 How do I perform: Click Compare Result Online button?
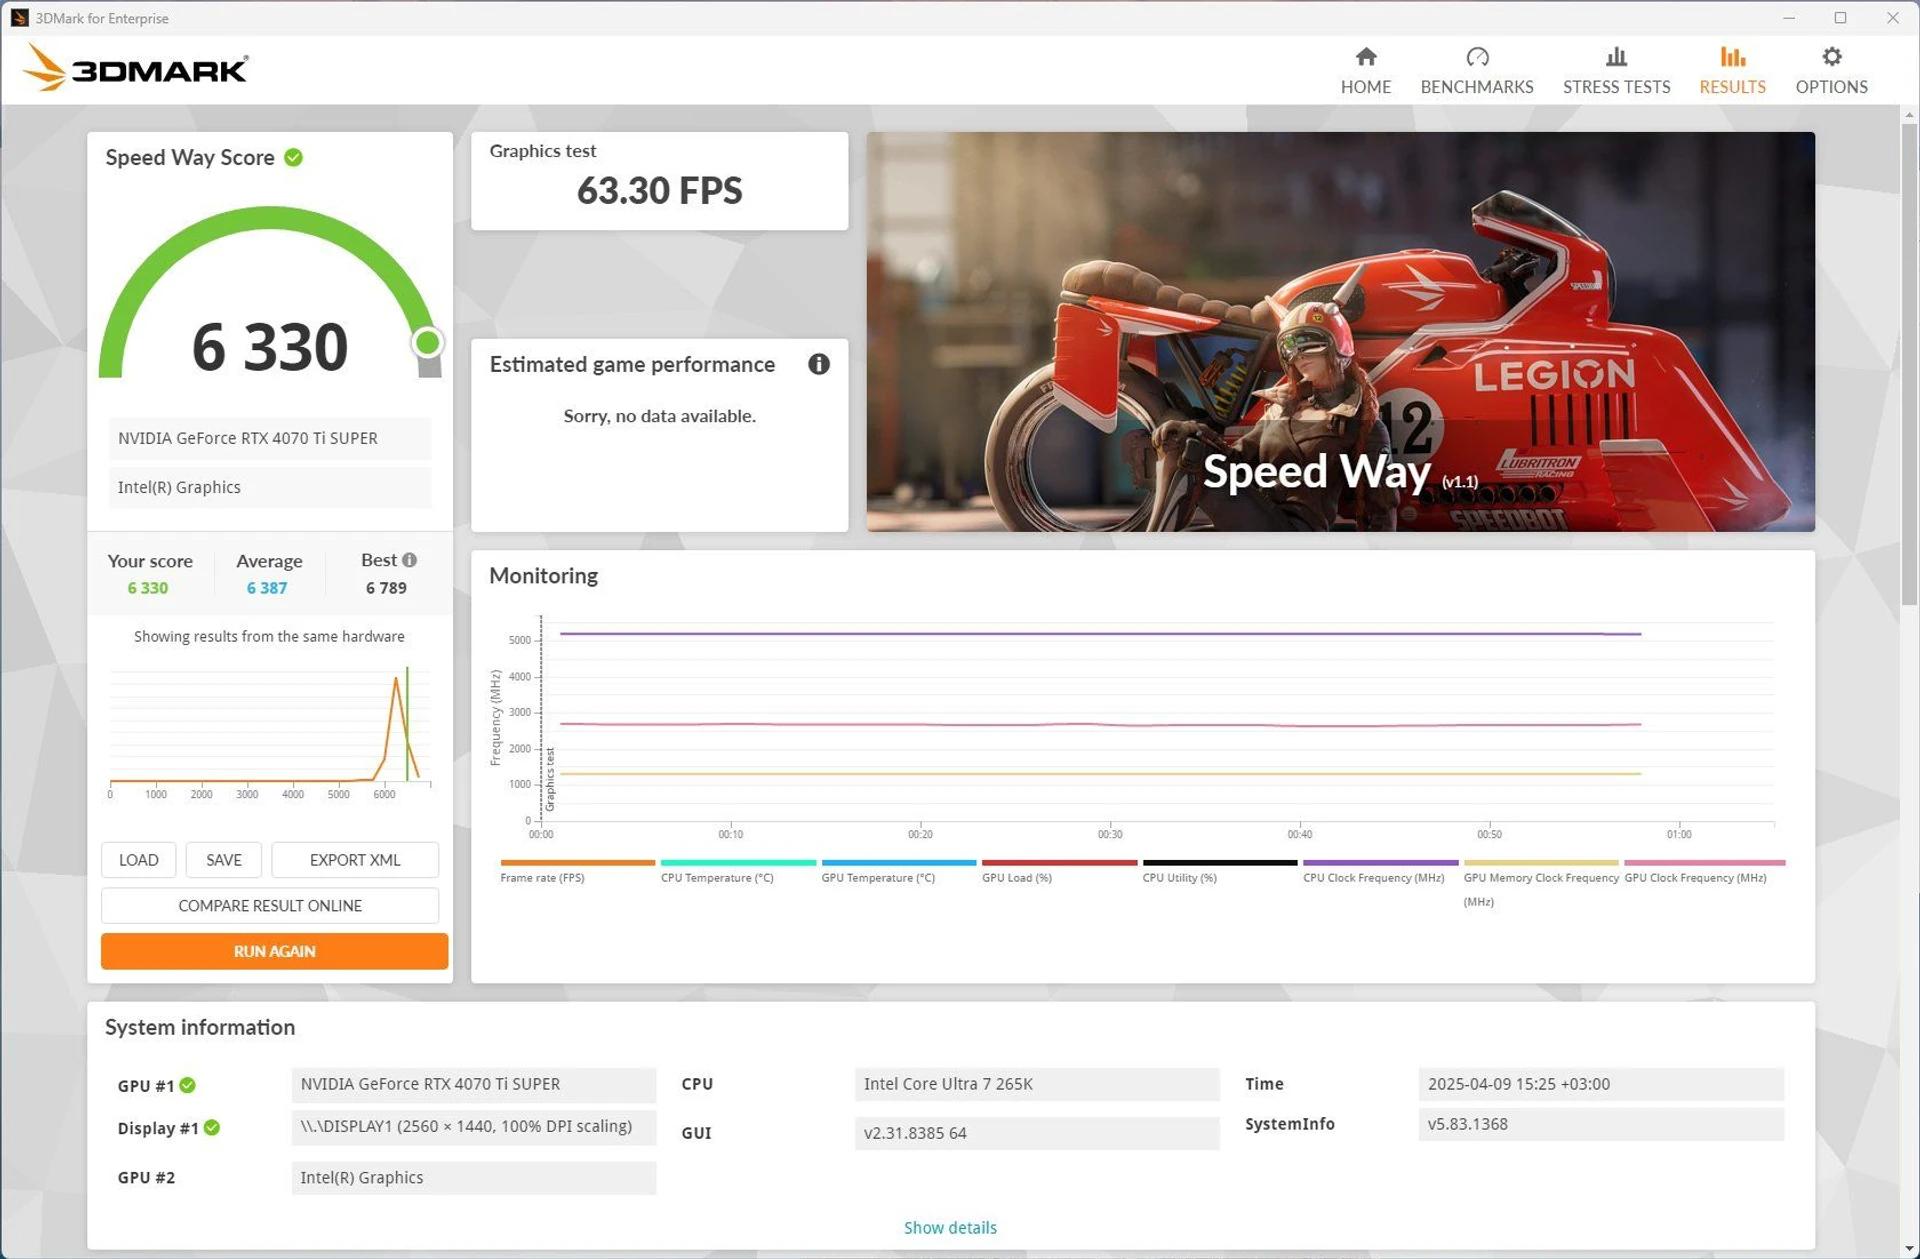click(x=269, y=905)
